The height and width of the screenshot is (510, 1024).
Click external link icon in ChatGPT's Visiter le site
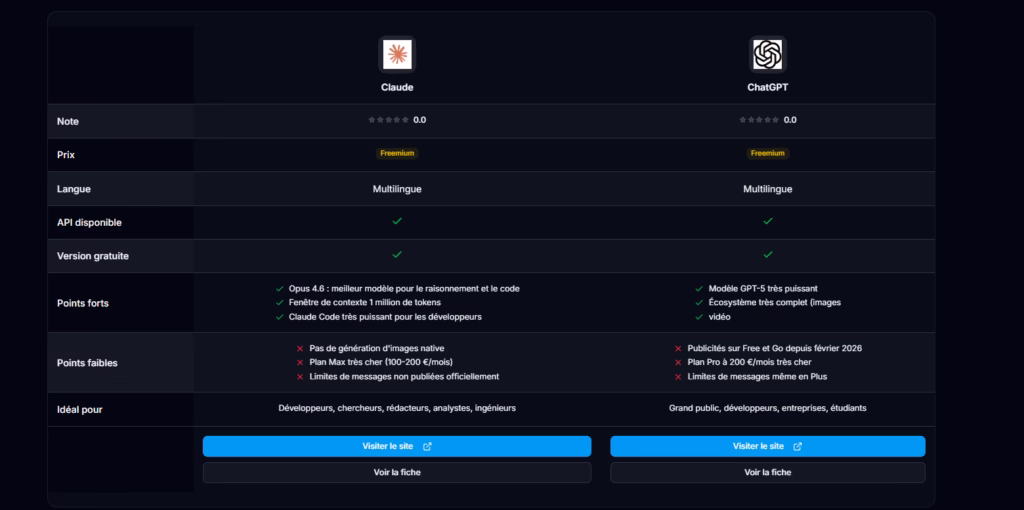coord(797,447)
